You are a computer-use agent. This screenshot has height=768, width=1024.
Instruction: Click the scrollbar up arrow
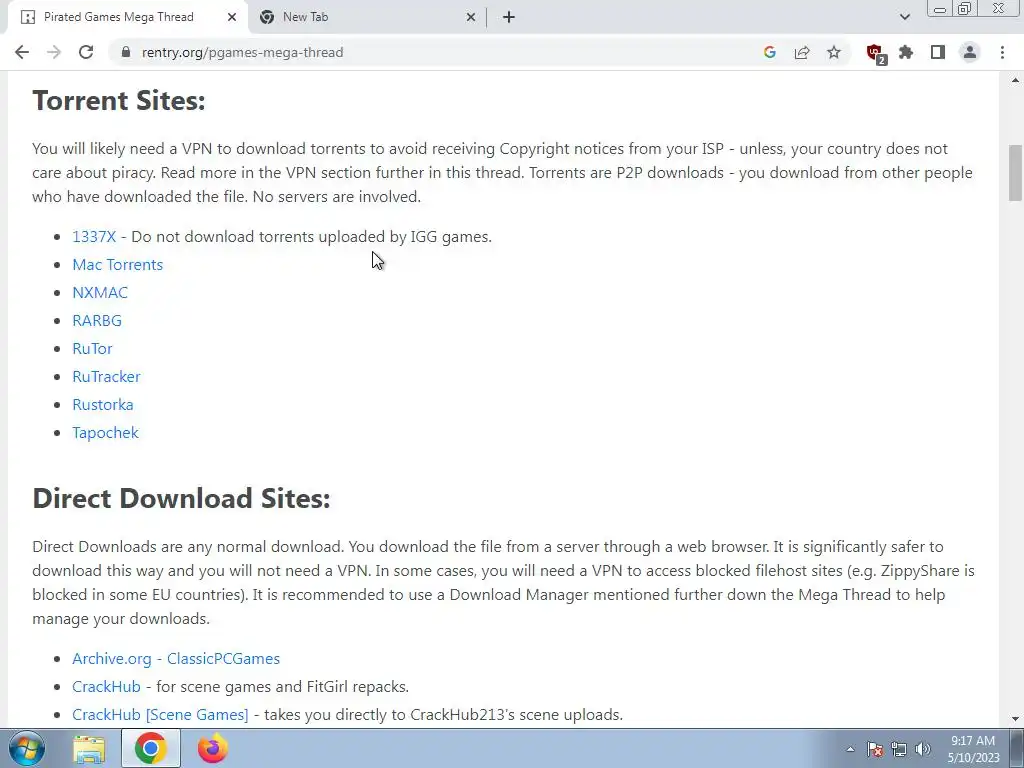(1015, 80)
